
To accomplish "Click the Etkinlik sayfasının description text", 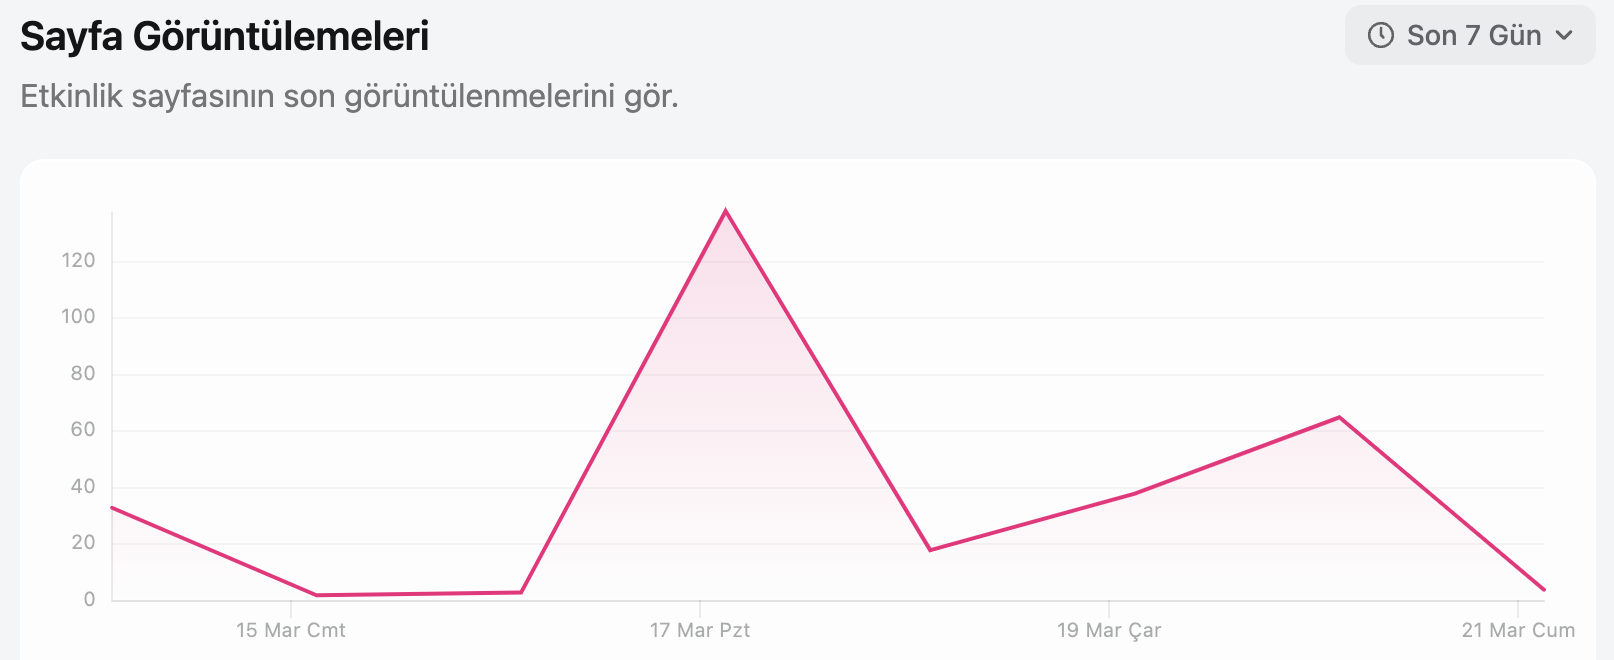I will pos(349,96).
